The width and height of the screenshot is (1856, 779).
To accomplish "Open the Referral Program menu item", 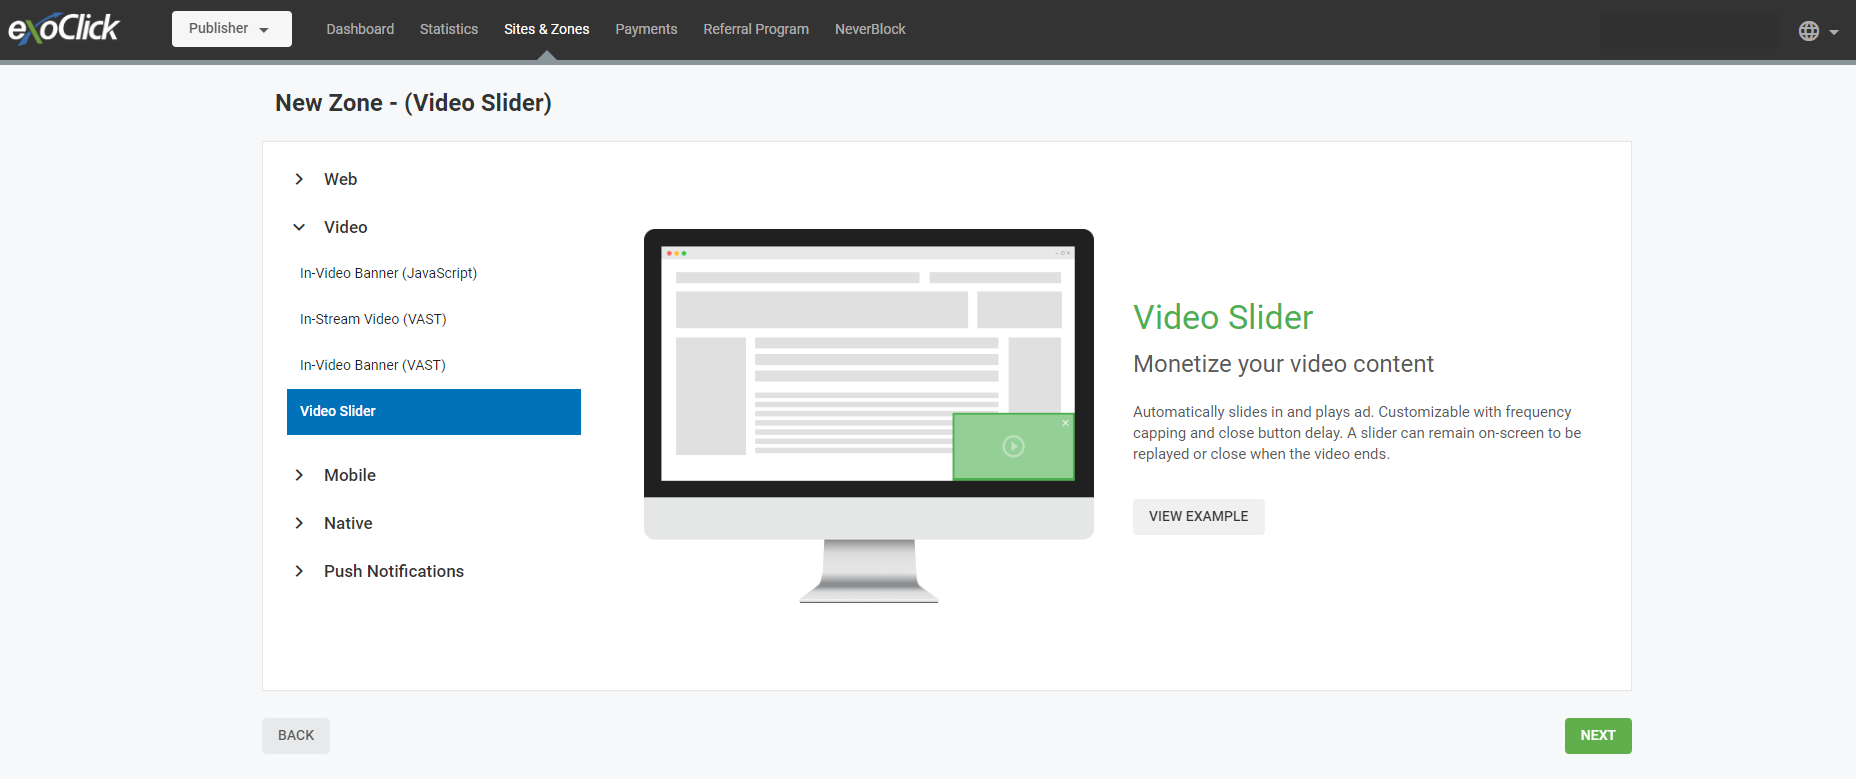I will (756, 29).
